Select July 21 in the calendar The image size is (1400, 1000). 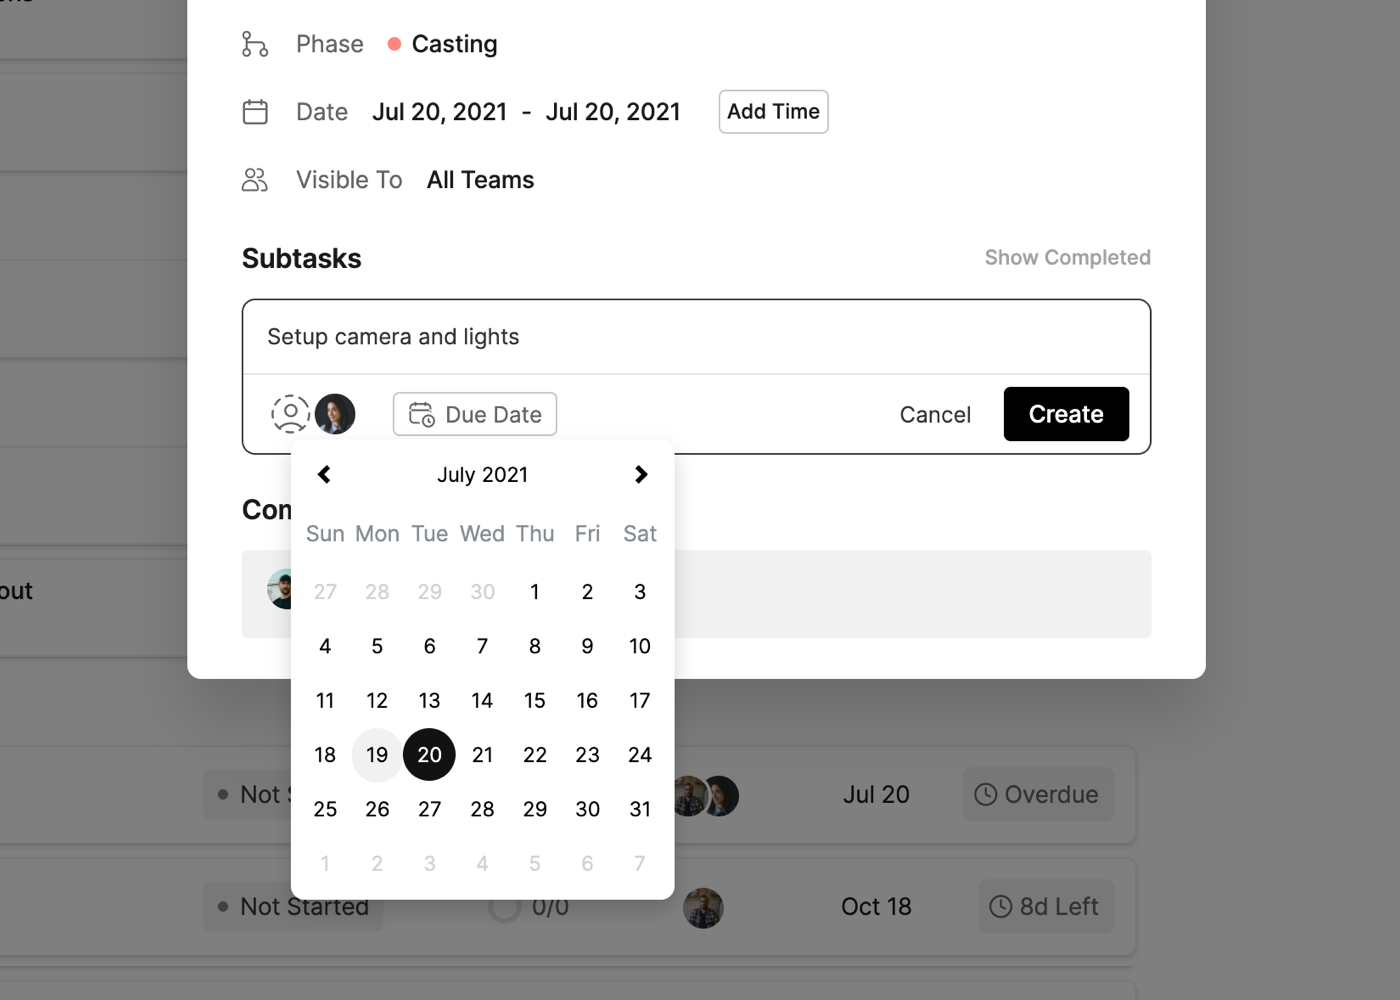(482, 755)
